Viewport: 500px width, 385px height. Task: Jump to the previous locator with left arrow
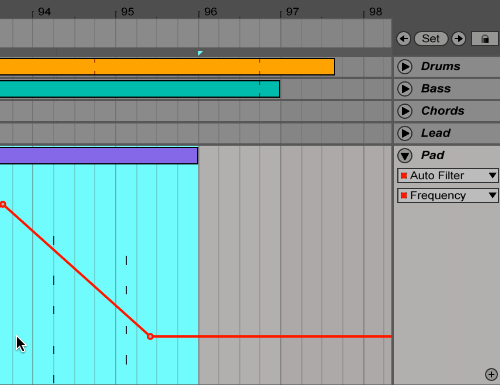[404, 39]
